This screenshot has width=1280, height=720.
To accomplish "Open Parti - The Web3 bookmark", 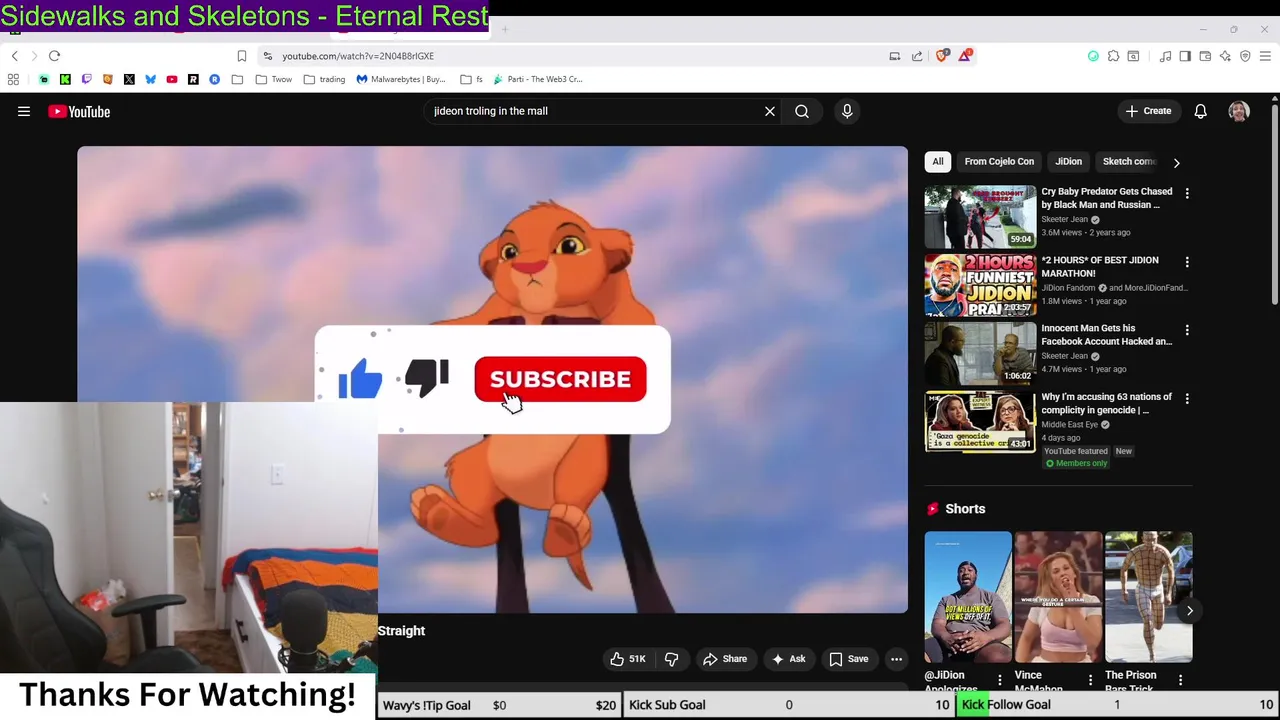I will coord(536,79).
